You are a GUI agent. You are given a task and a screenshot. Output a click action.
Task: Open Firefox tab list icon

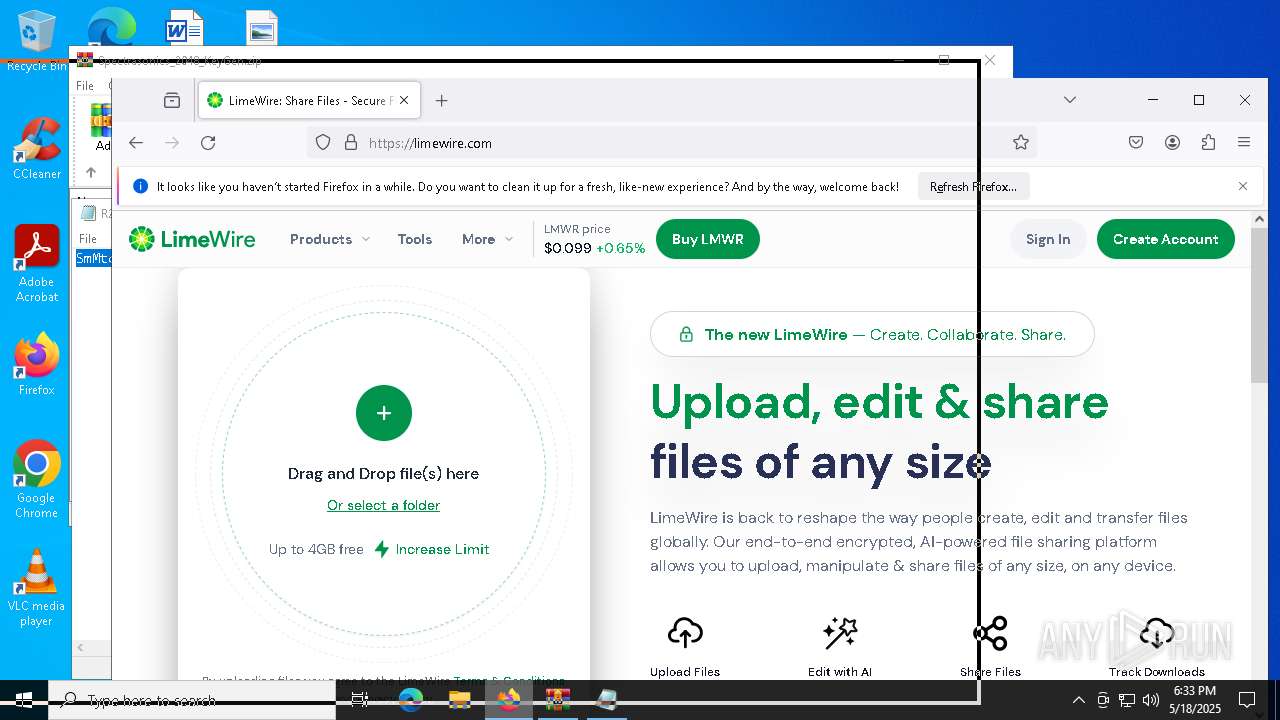(172, 100)
